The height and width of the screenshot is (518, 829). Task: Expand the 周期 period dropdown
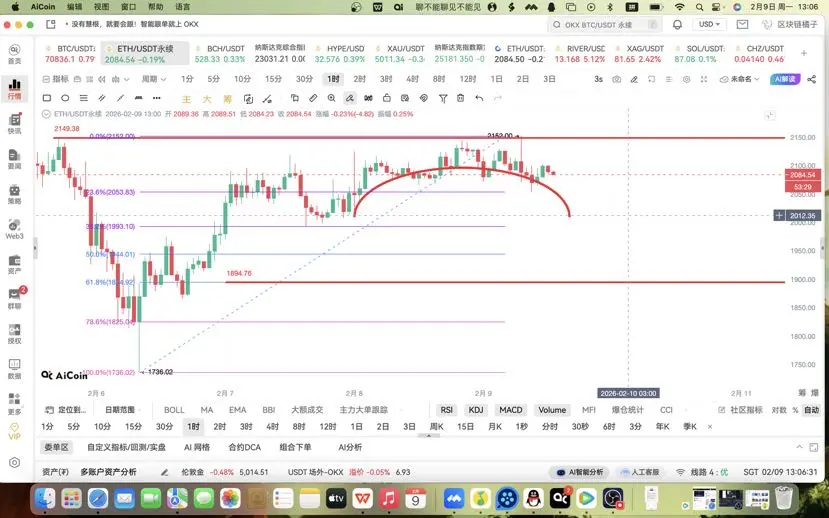point(153,79)
